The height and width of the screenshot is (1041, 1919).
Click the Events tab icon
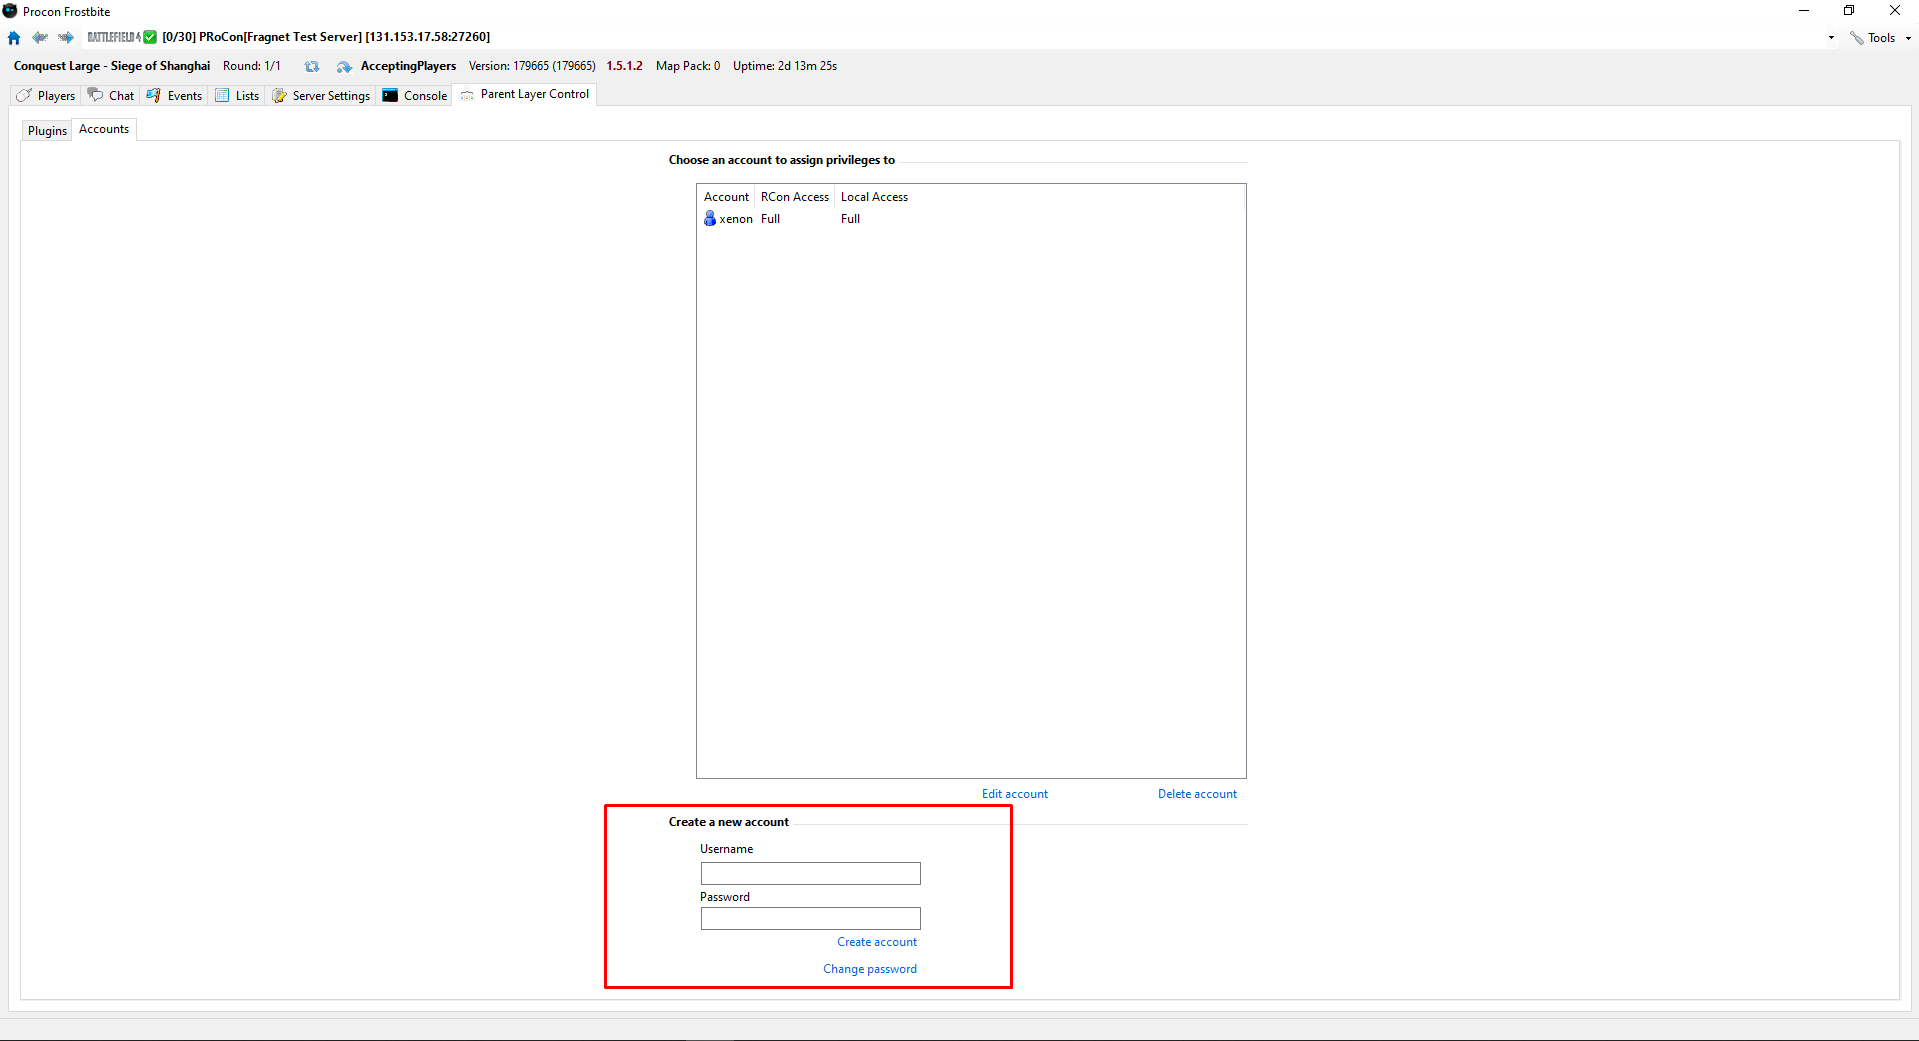click(x=154, y=95)
